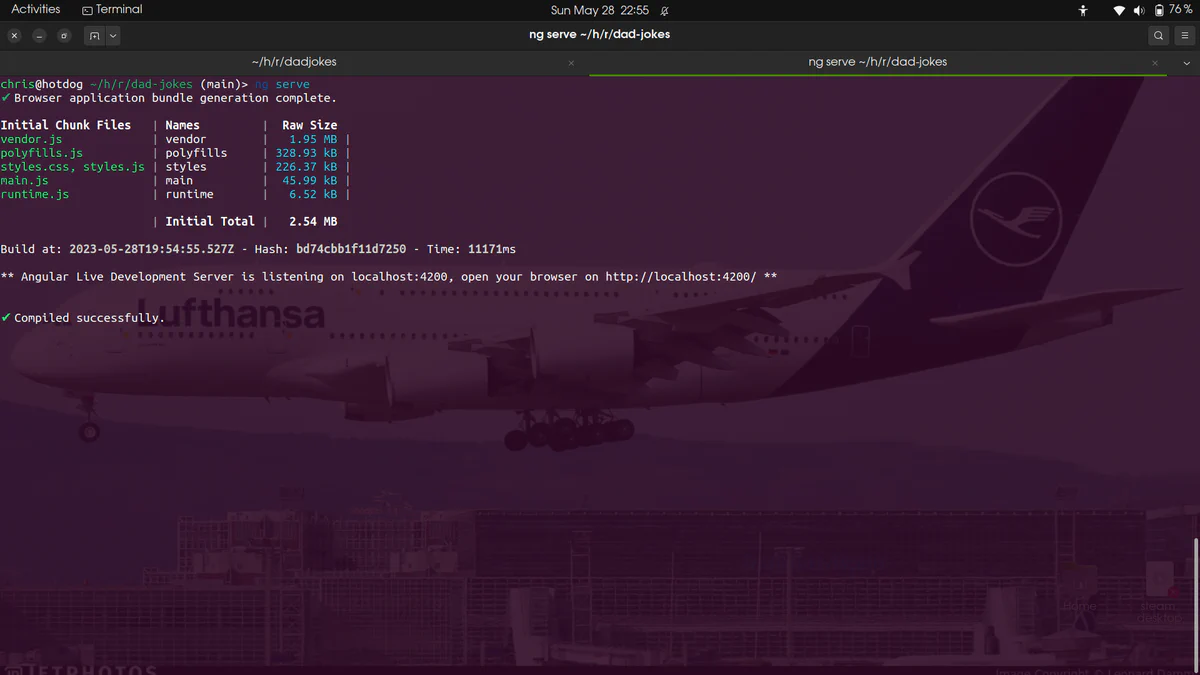
Task: Click the volume speaker icon
Action: 1139,10
